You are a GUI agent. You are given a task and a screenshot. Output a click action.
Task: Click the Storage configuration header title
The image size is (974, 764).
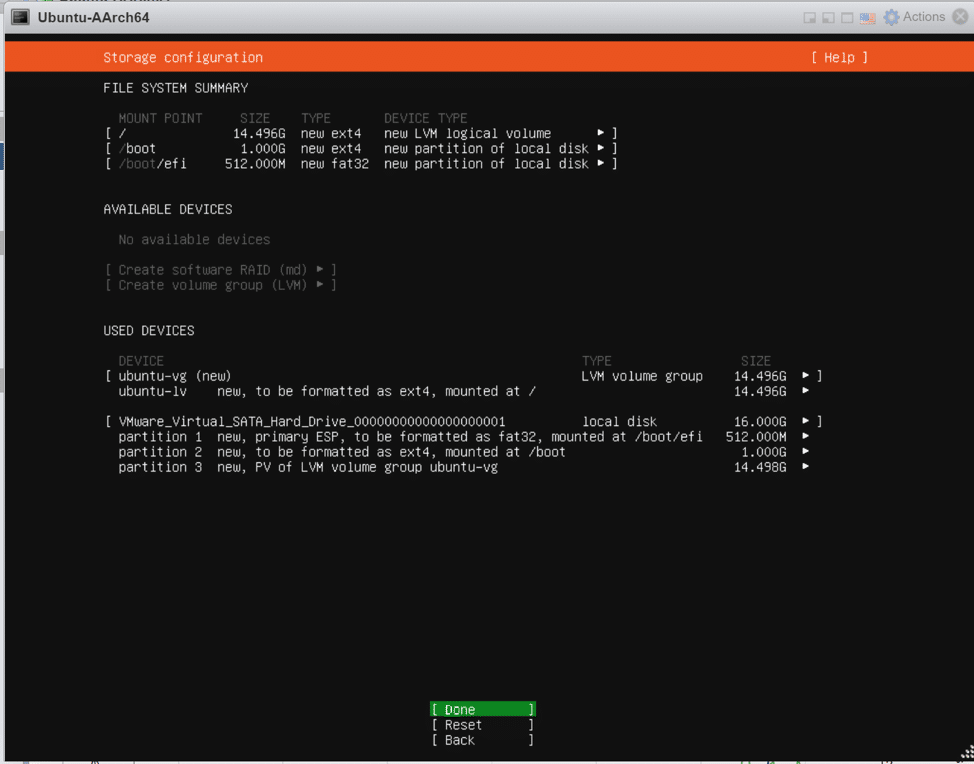(183, 58)
